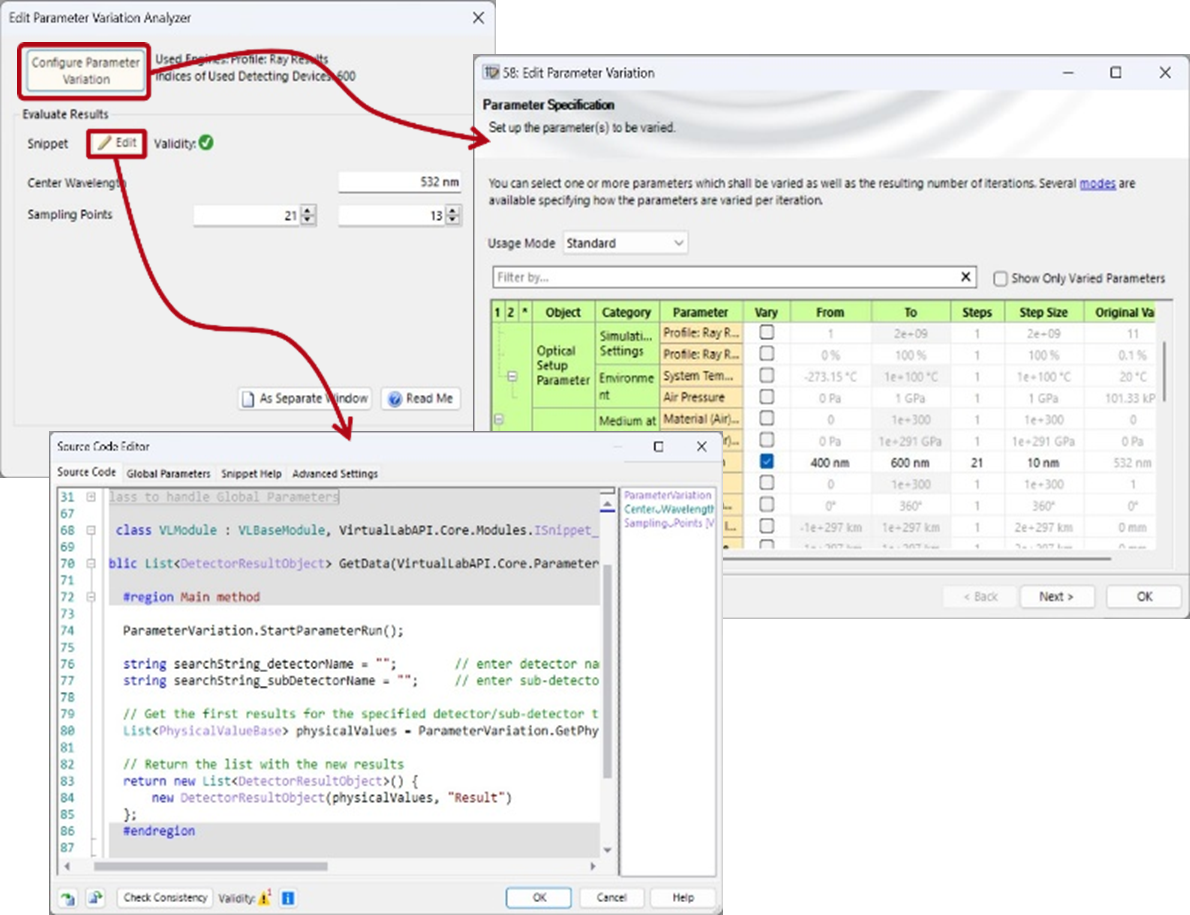Enable Vary checkbox in row with From 0 %

pos(767,354)
